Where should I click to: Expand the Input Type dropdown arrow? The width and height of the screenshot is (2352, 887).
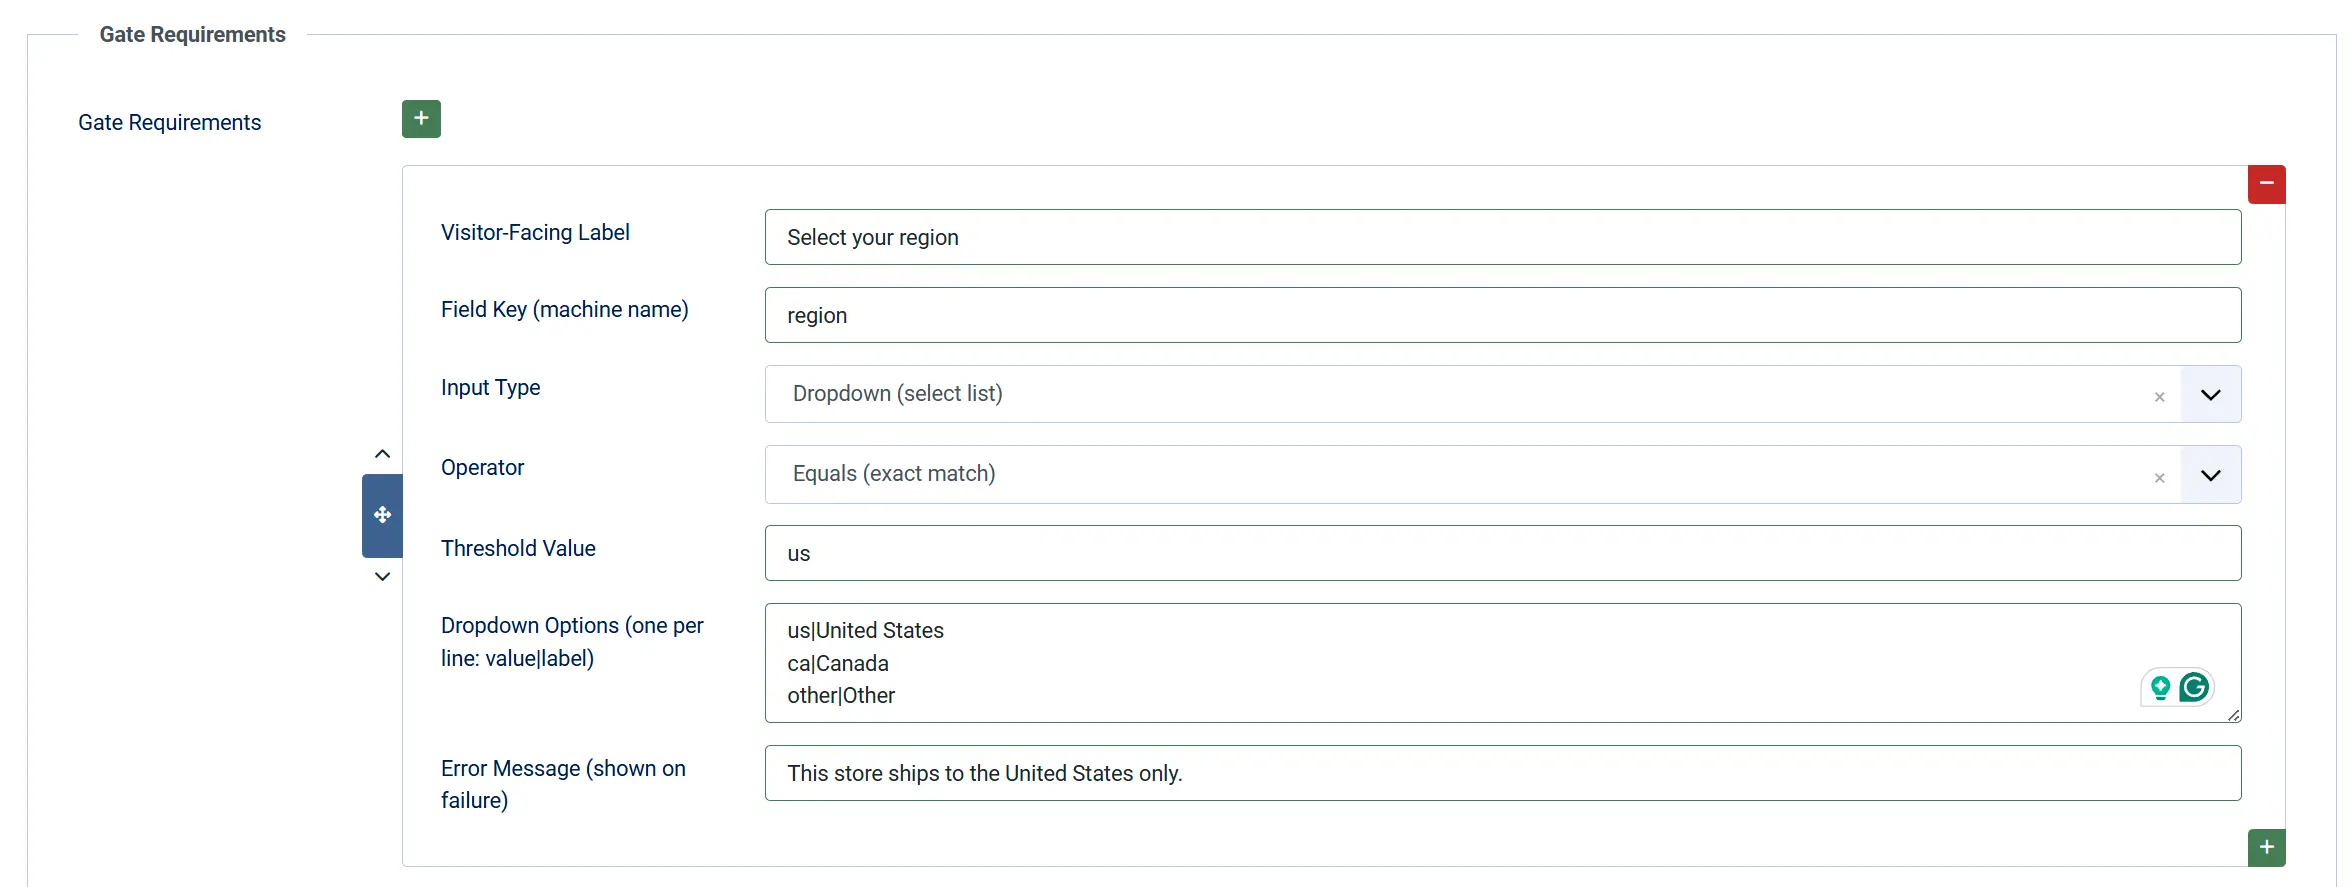pos(2211,394)
